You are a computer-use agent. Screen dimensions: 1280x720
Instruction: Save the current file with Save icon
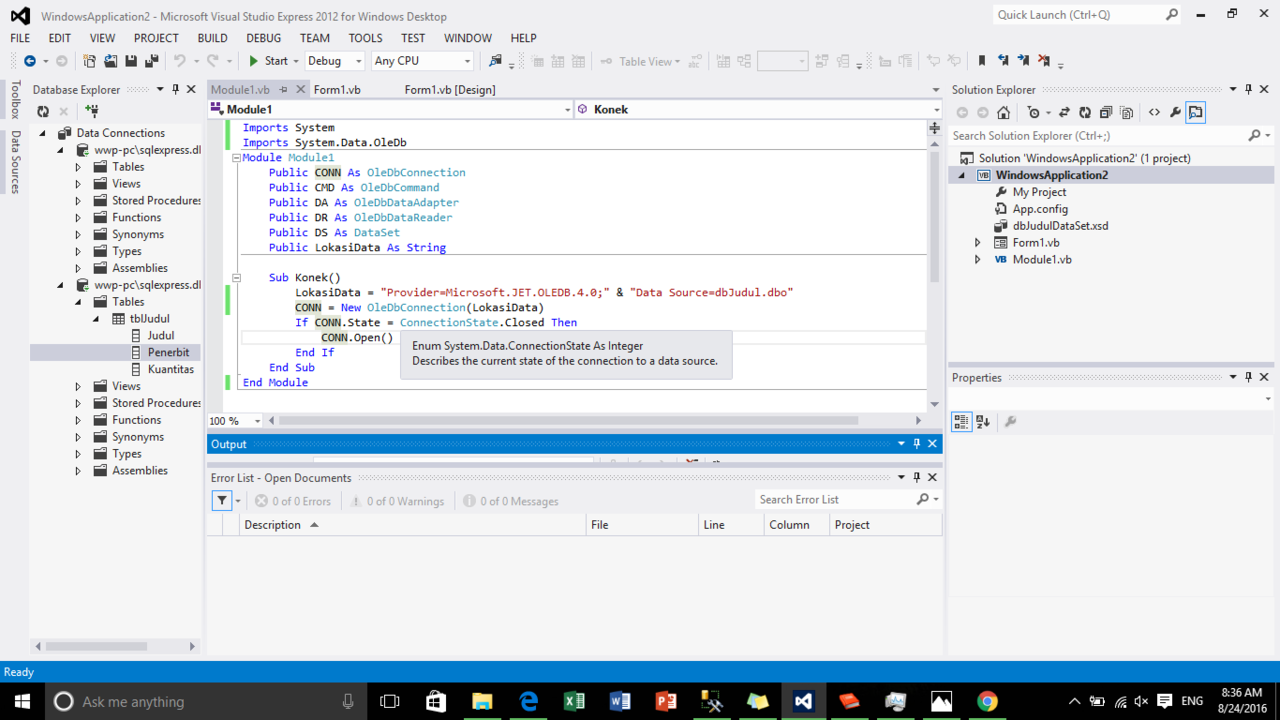point(131,61)
